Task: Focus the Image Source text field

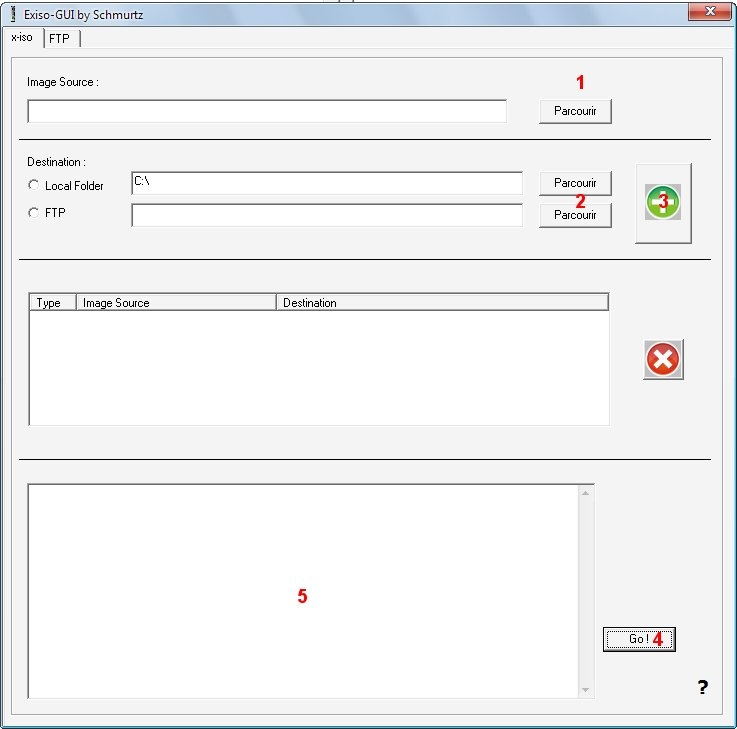Action: pyautogui.click(x=266, y=111)
